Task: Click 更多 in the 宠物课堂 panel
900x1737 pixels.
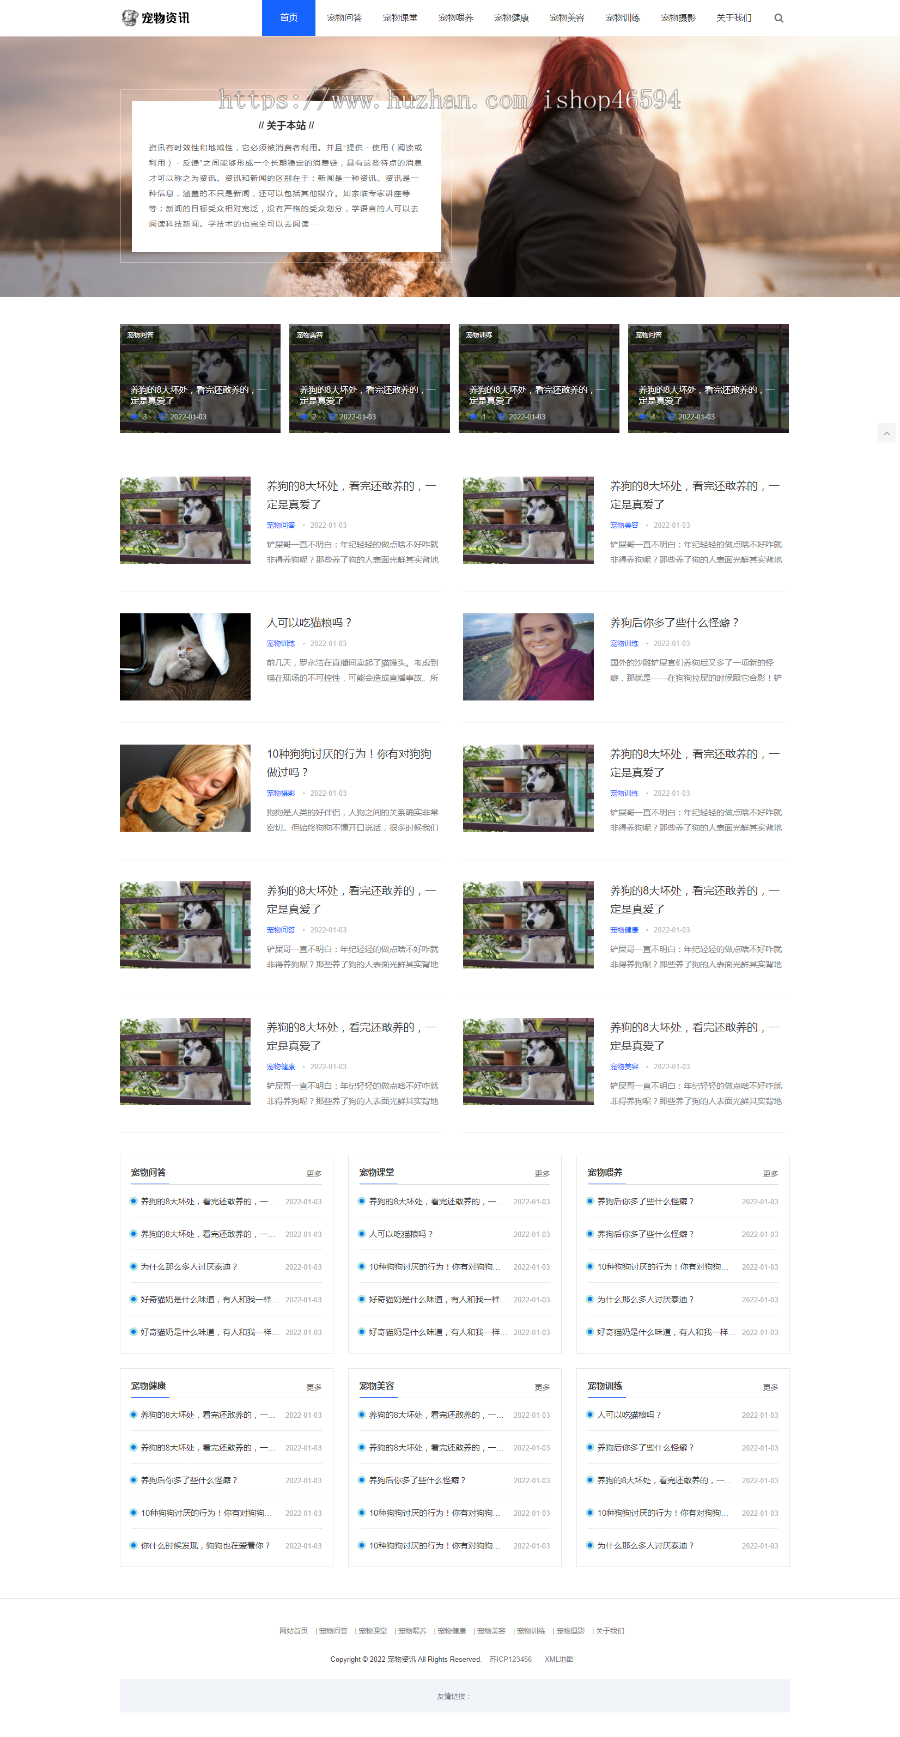Action: [542, 1173]
